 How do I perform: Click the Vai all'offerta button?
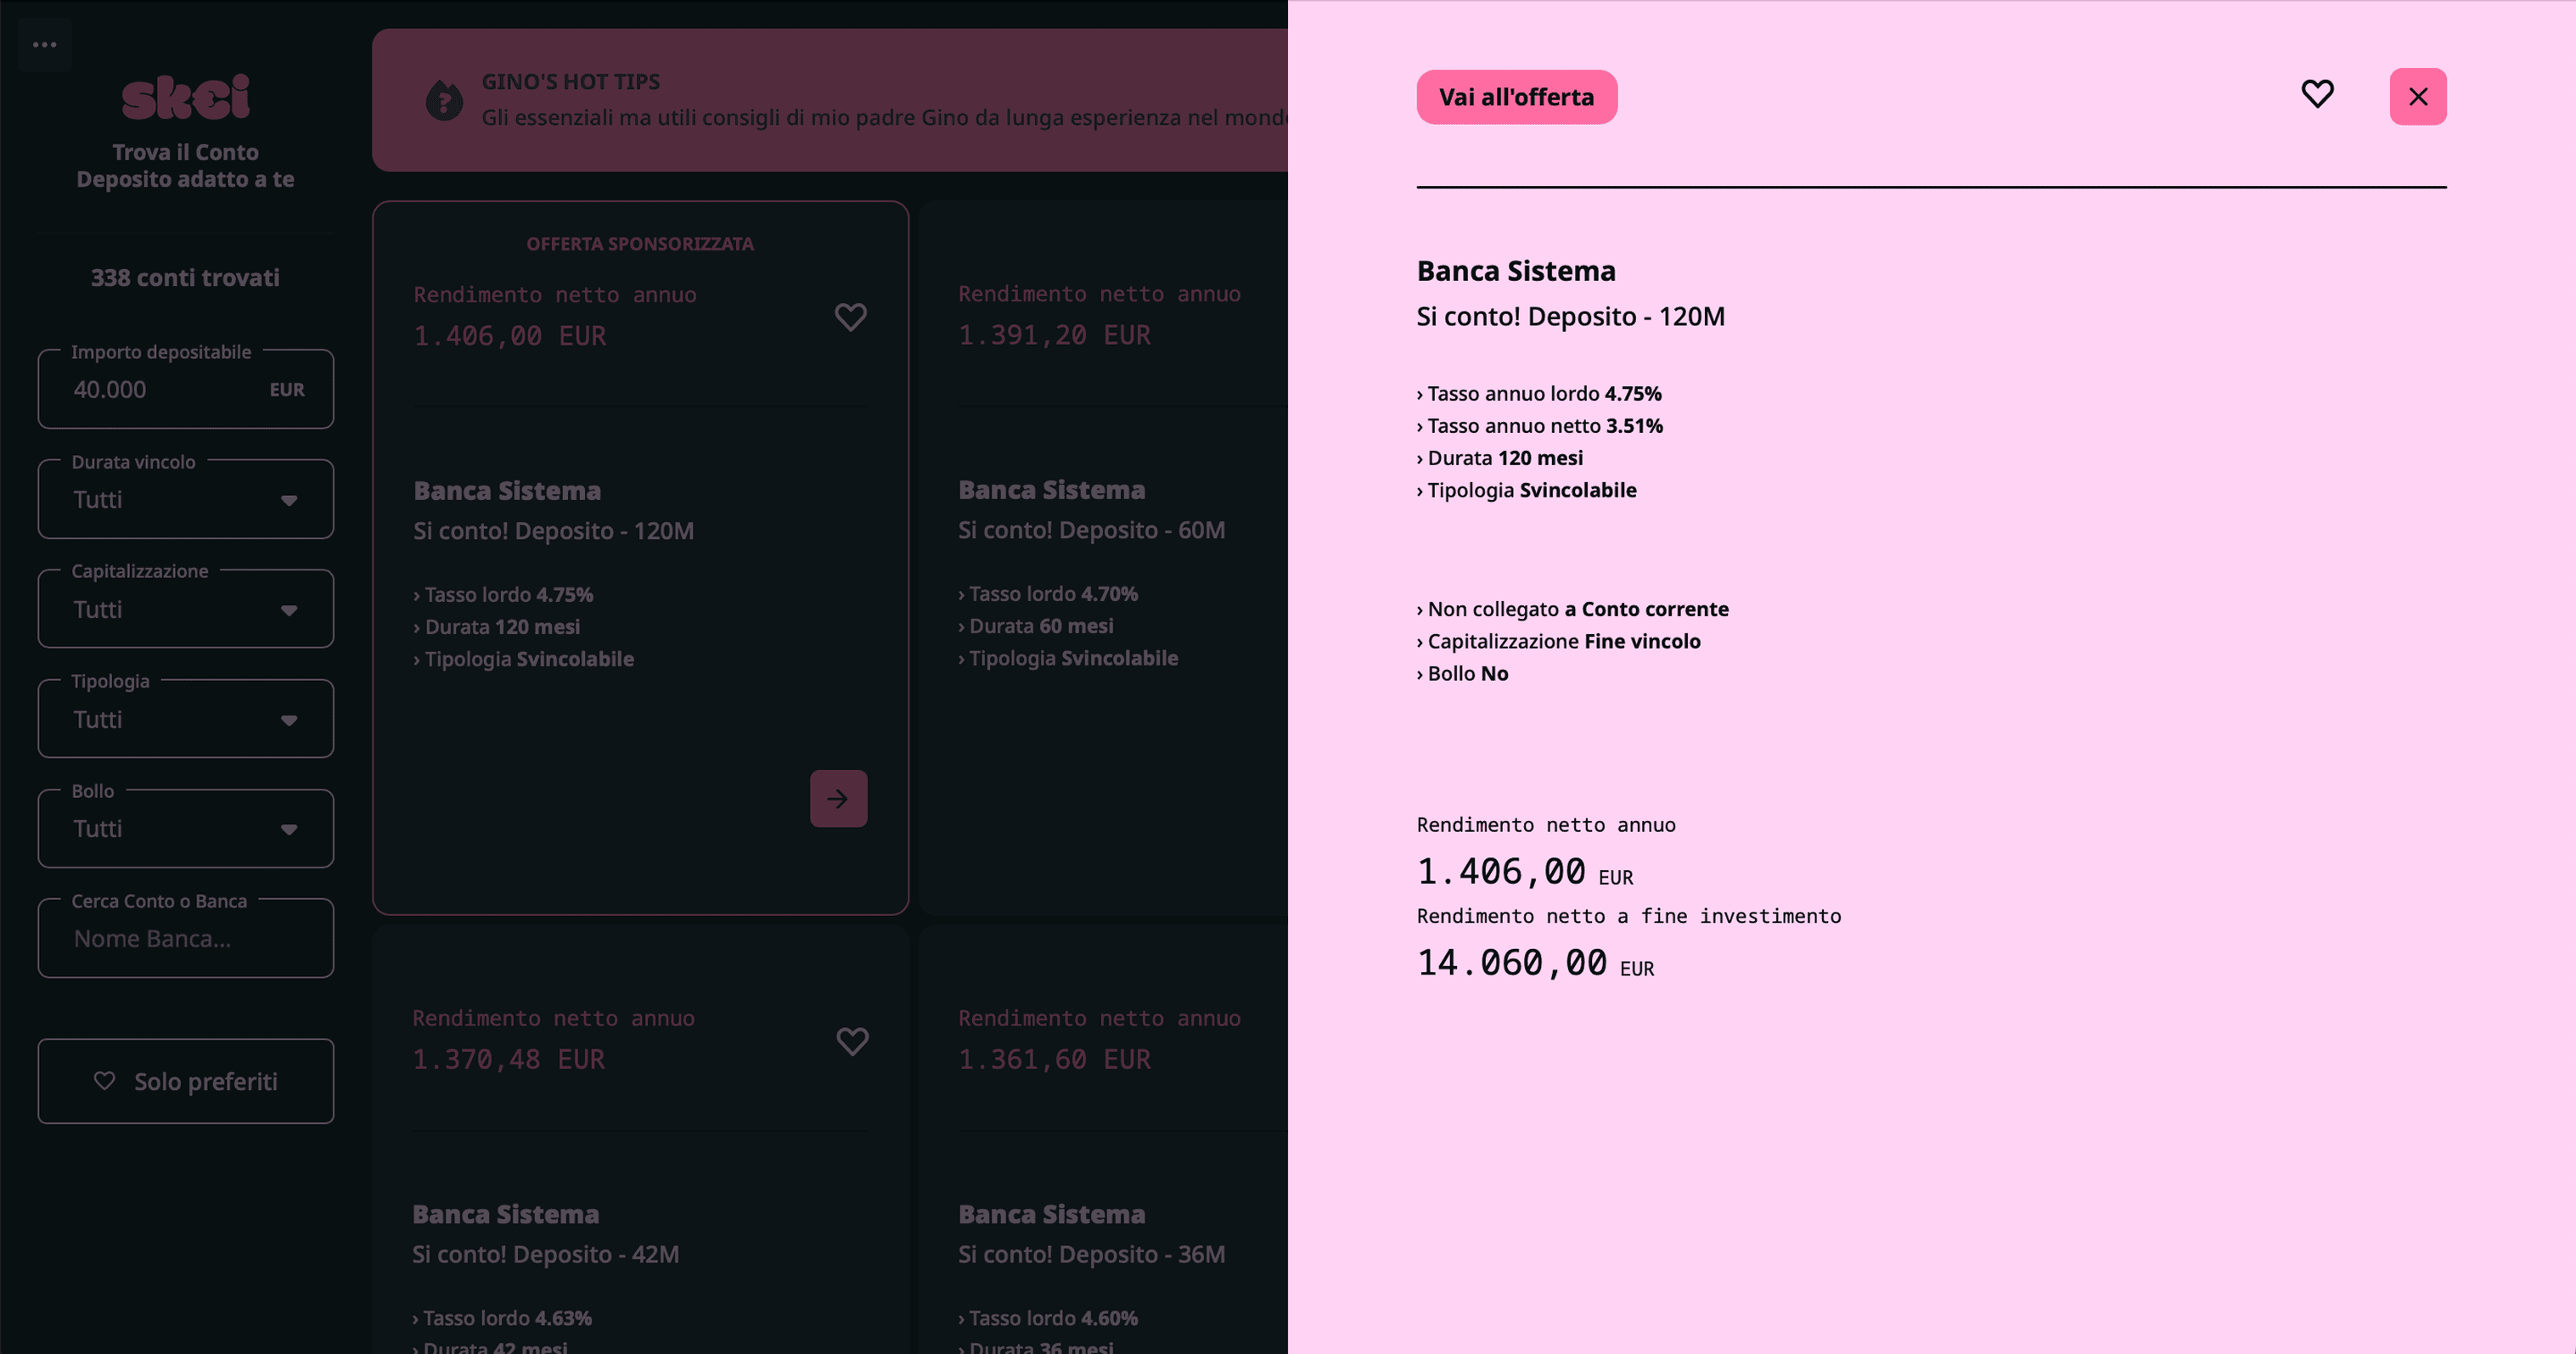pos(1516,97)
